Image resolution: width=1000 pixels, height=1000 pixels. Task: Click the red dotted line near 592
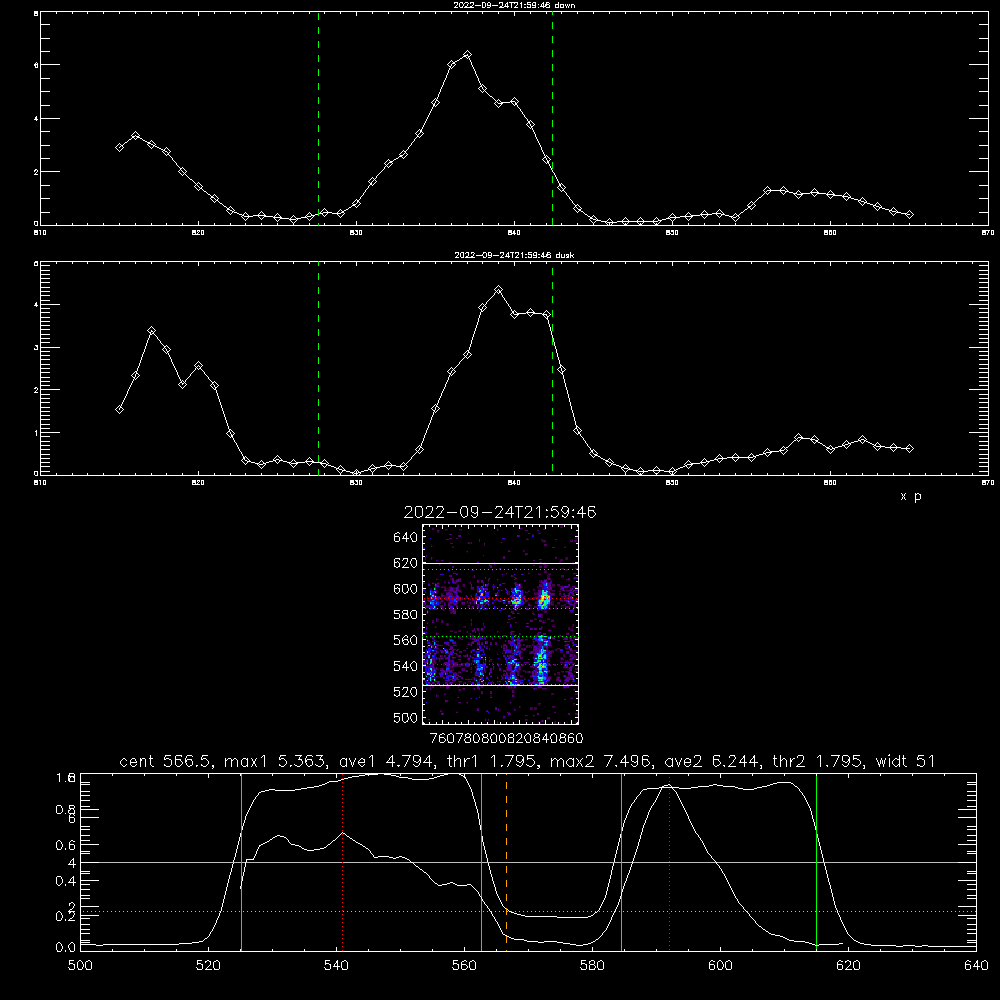point(670,864)
